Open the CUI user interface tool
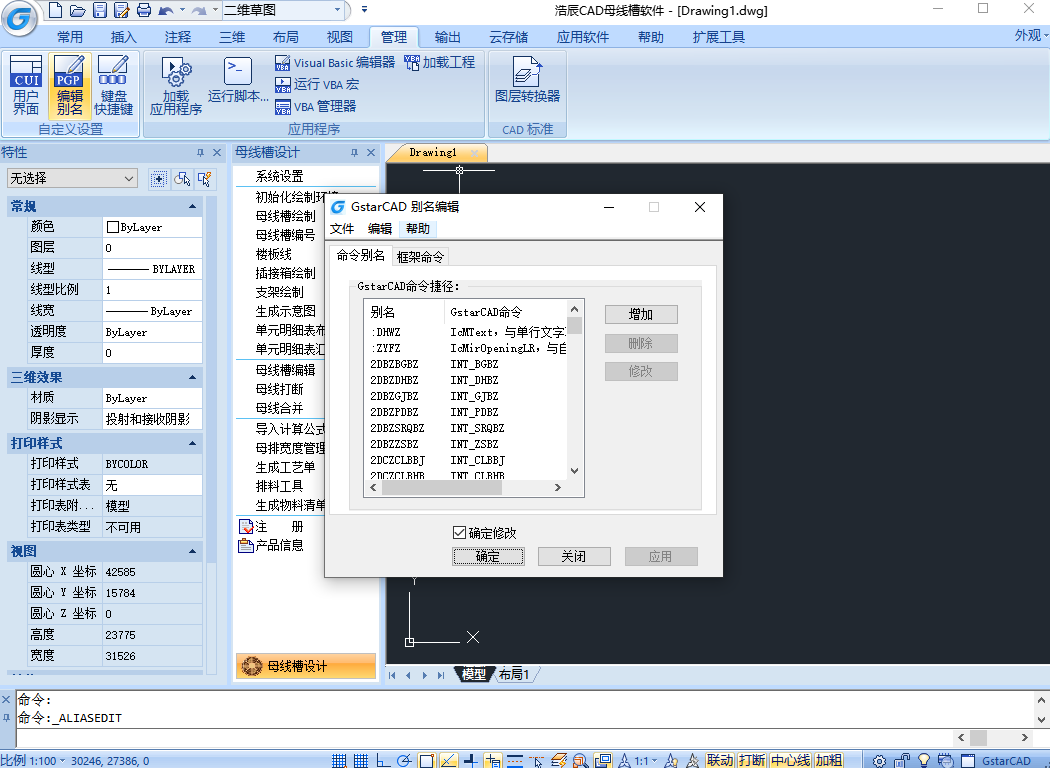This screenshot has height=768, width=1050. [26, 86]
